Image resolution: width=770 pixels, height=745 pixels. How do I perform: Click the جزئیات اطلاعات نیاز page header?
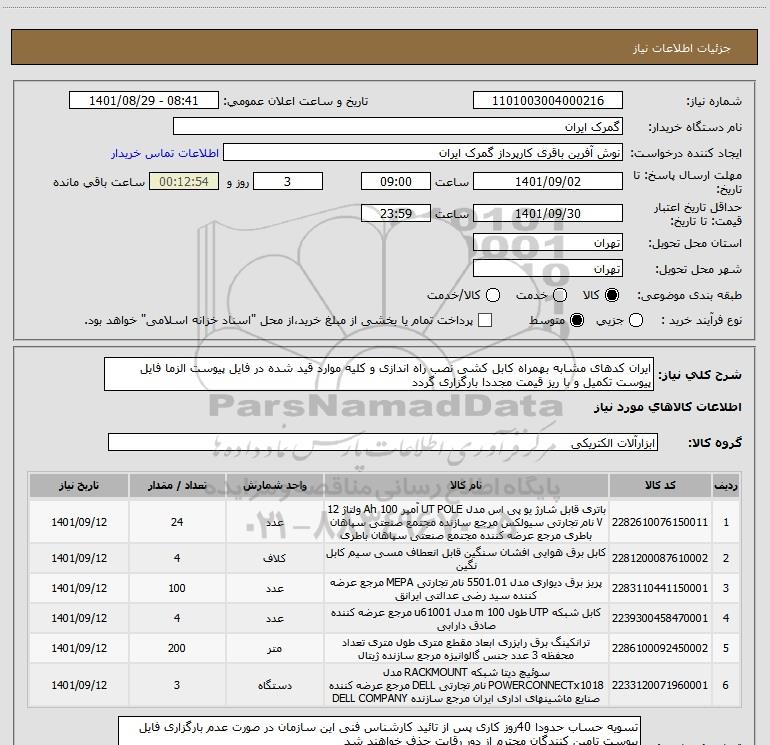(x=682, y=48)
